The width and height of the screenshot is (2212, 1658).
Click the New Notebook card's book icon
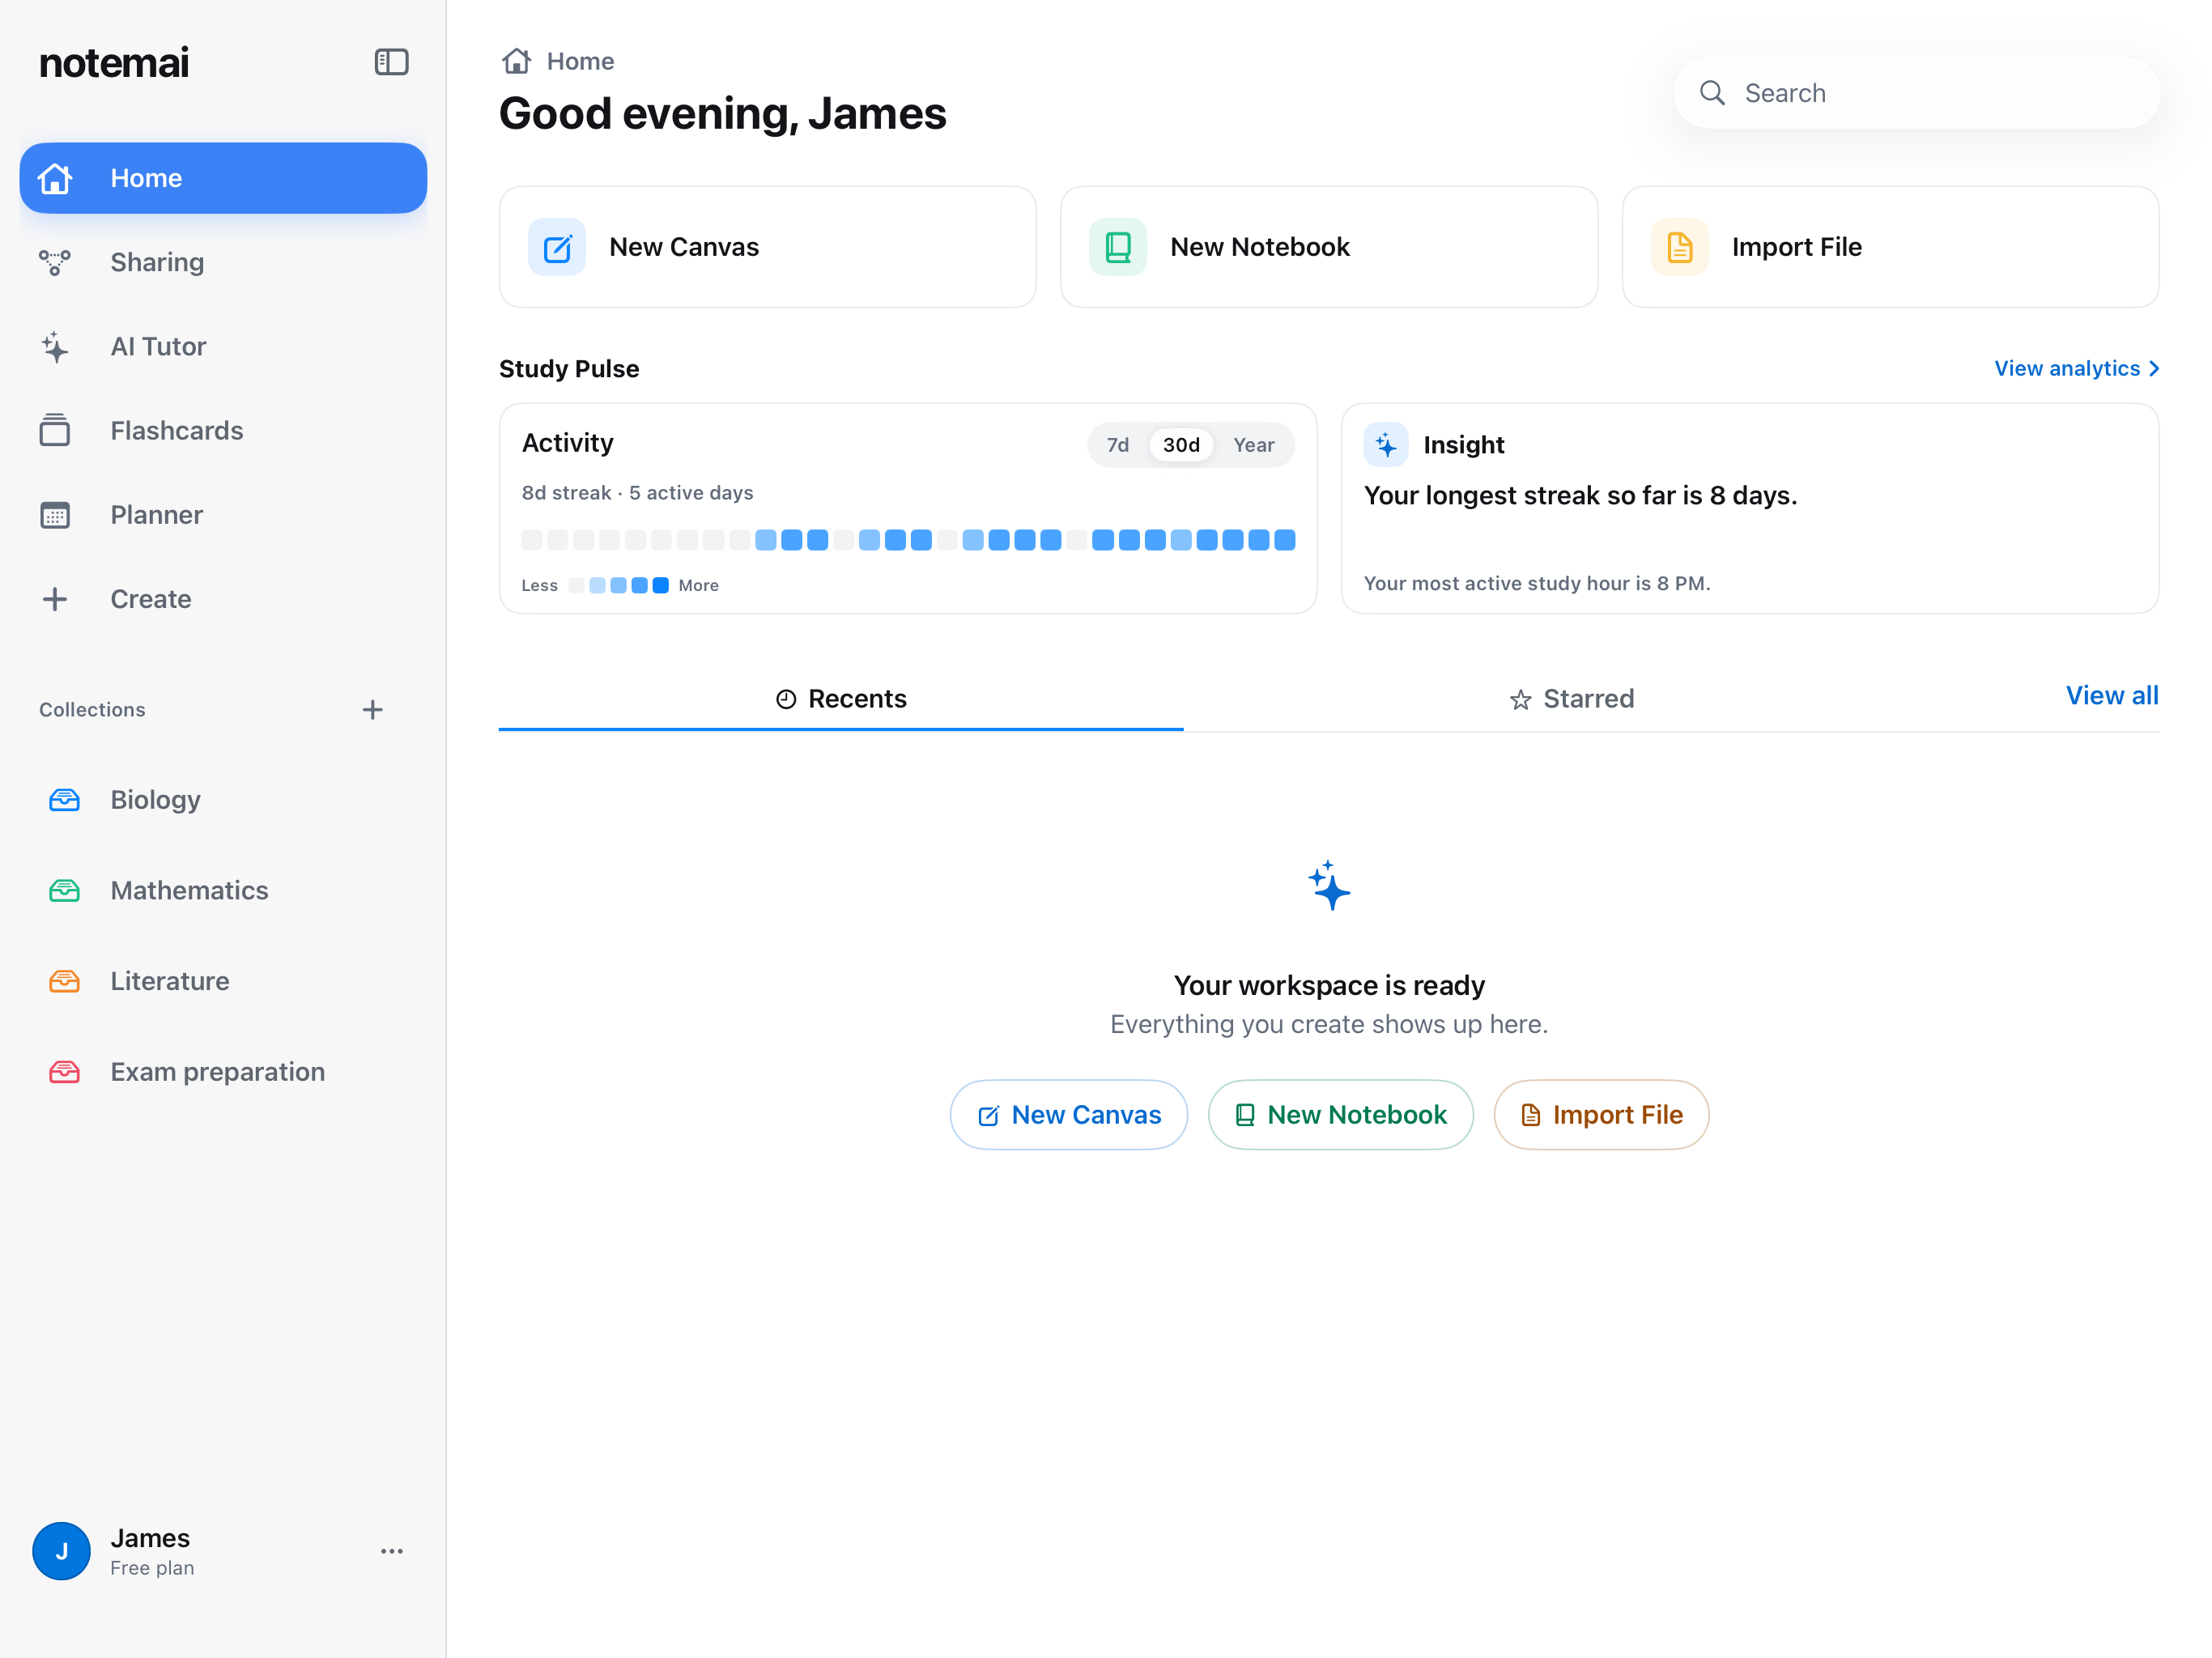pyautogui.click(x=1118, y=247)
